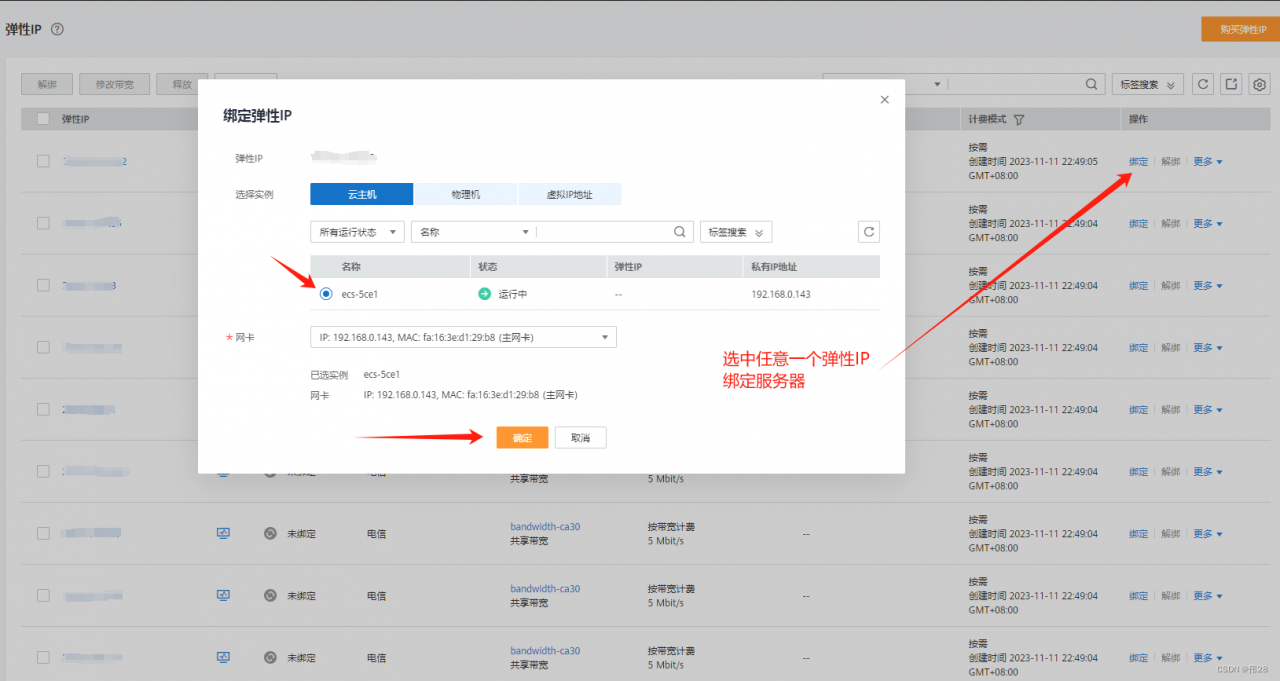Click the export icon in the table toolbar
Screen dimensions: 1280x681
1232,85
